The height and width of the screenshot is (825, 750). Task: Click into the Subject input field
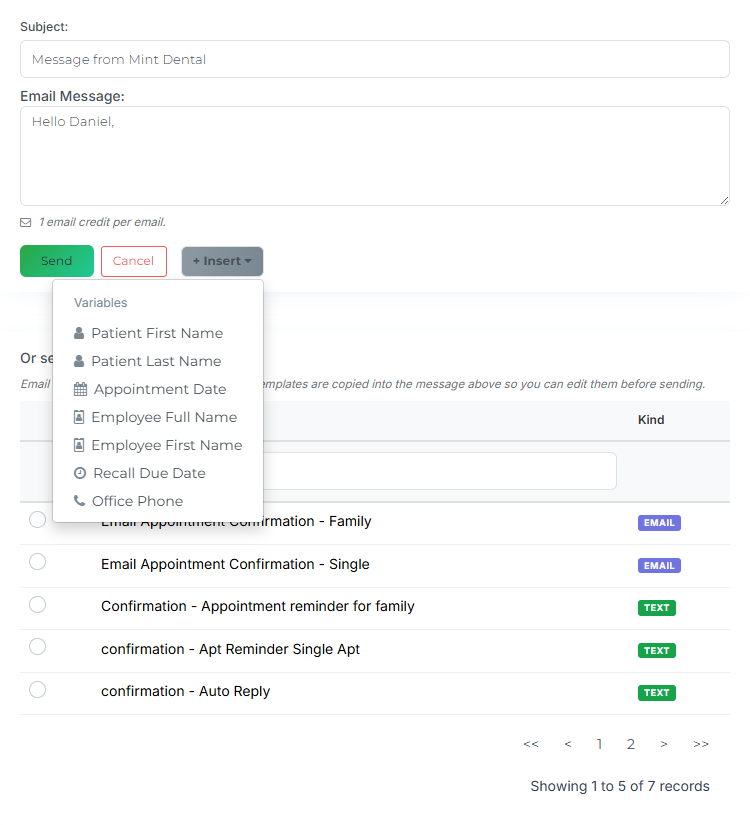[375, 59]
